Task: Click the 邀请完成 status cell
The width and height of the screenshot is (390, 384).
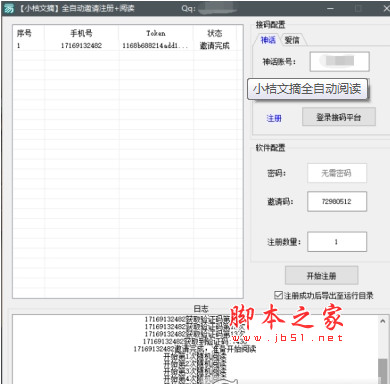Action: coord(215,46)
